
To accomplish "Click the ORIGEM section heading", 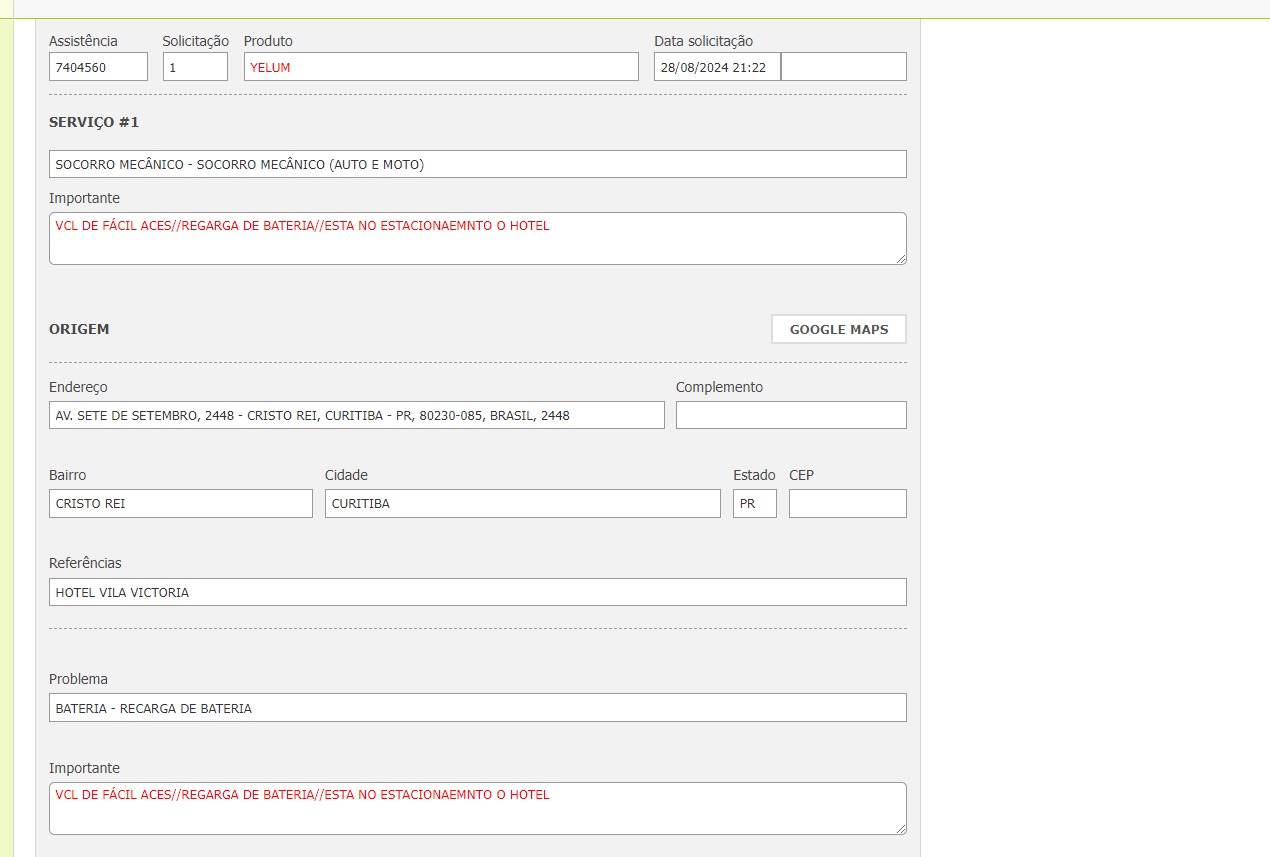I will pyautogui.click(x=79, y=329).
